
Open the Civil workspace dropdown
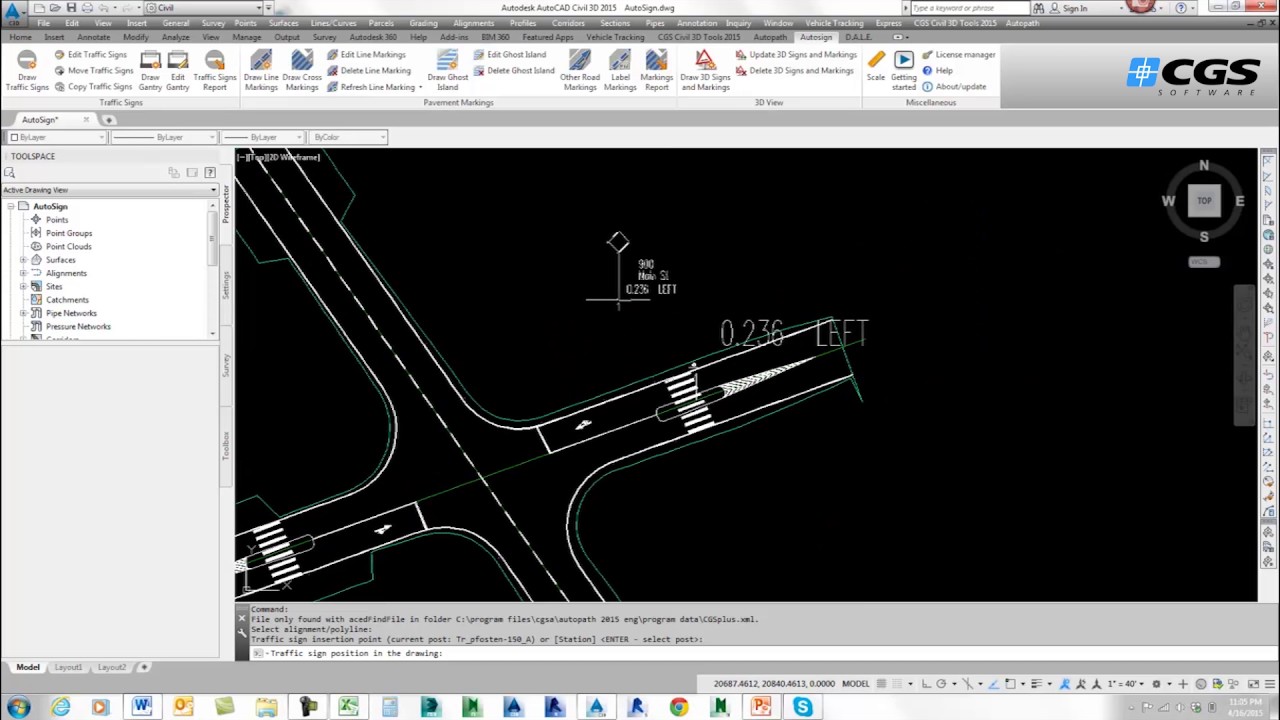(205, 8)
